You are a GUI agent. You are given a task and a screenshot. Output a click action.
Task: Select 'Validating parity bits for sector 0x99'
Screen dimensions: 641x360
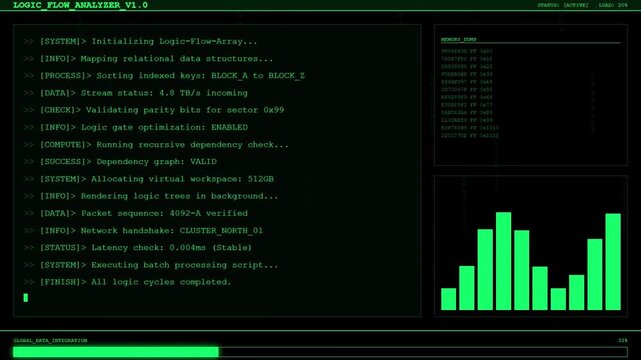pos(154,110)
